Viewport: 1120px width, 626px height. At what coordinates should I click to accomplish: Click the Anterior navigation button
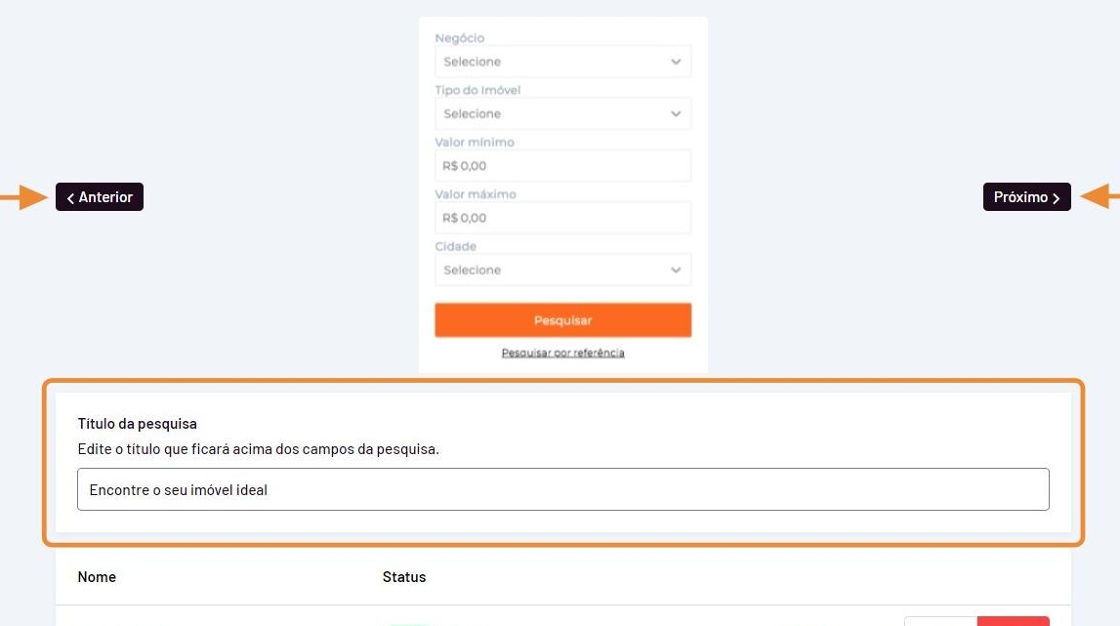click(x=100, y=197)
